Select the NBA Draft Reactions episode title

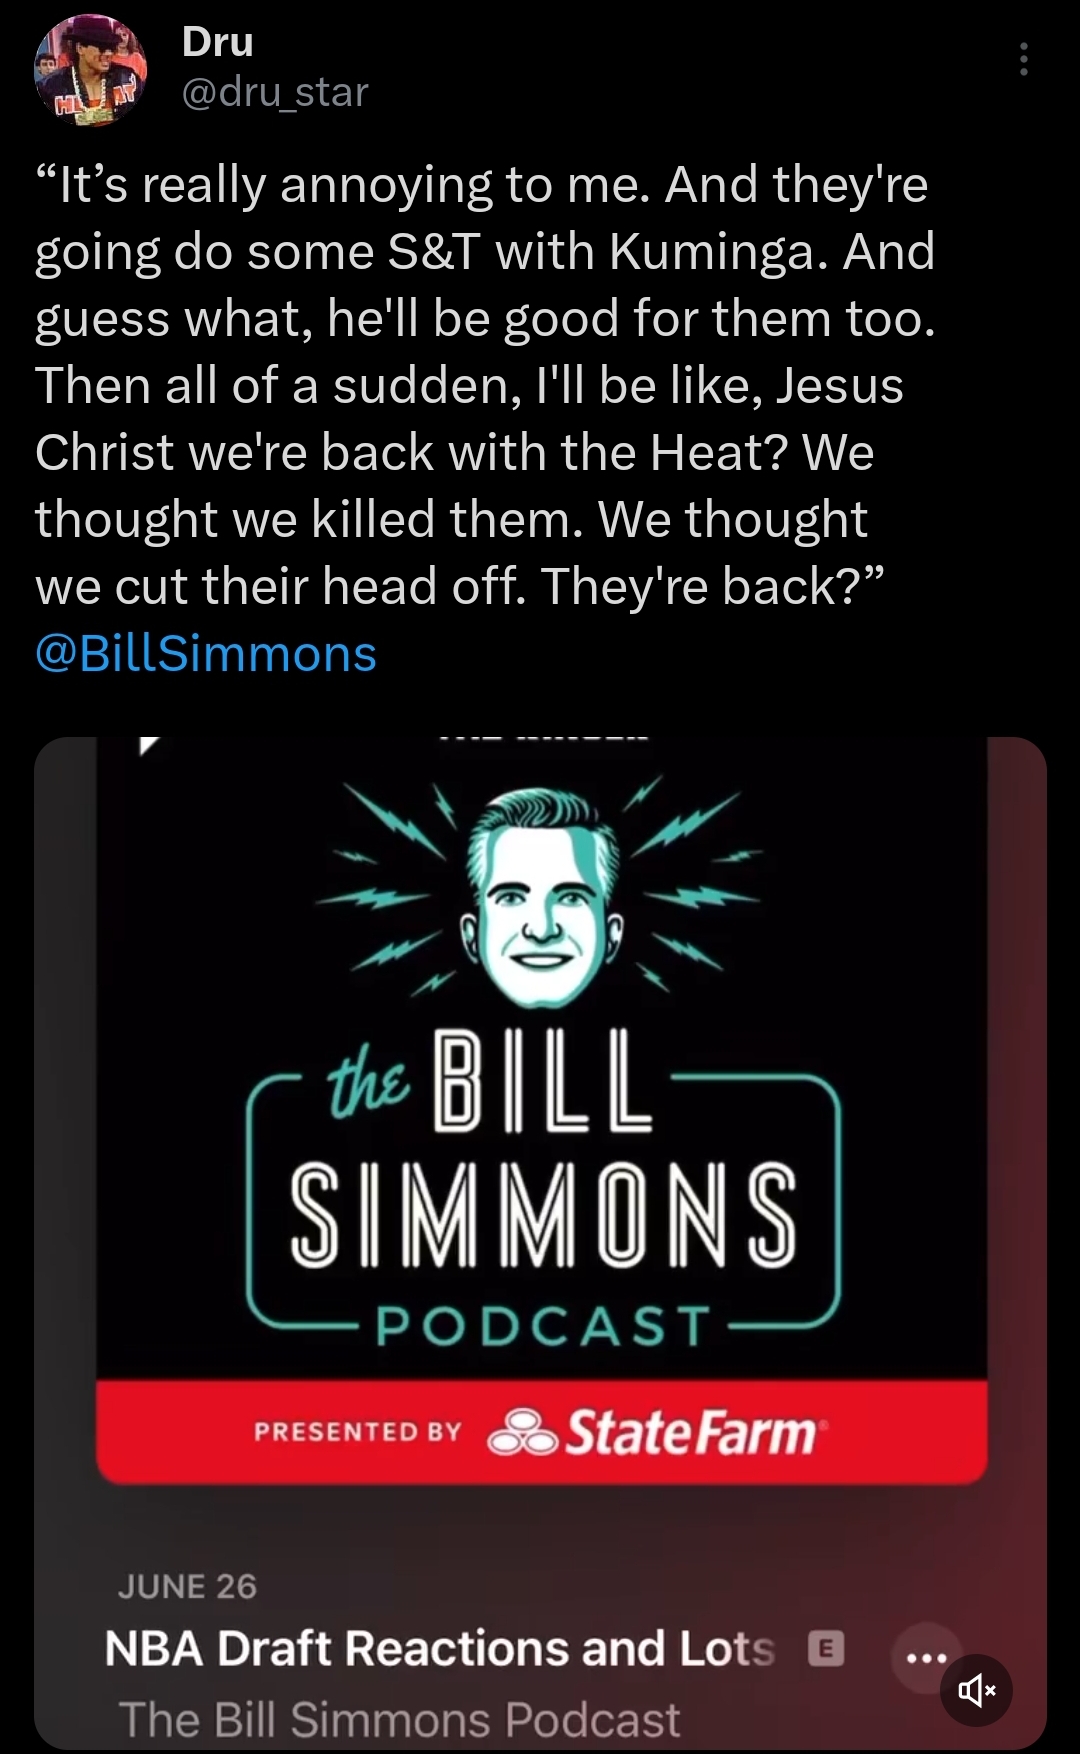click(x=439, y=1648)
